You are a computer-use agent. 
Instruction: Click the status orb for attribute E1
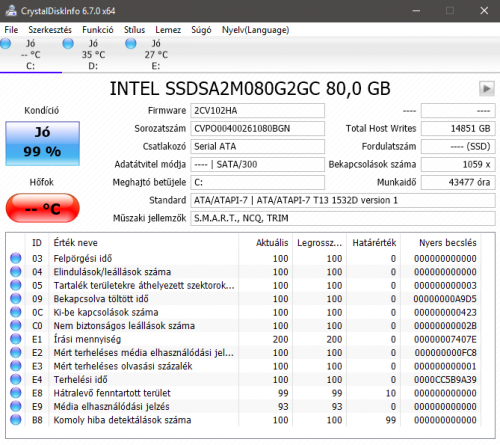click(x=16, y=339)
